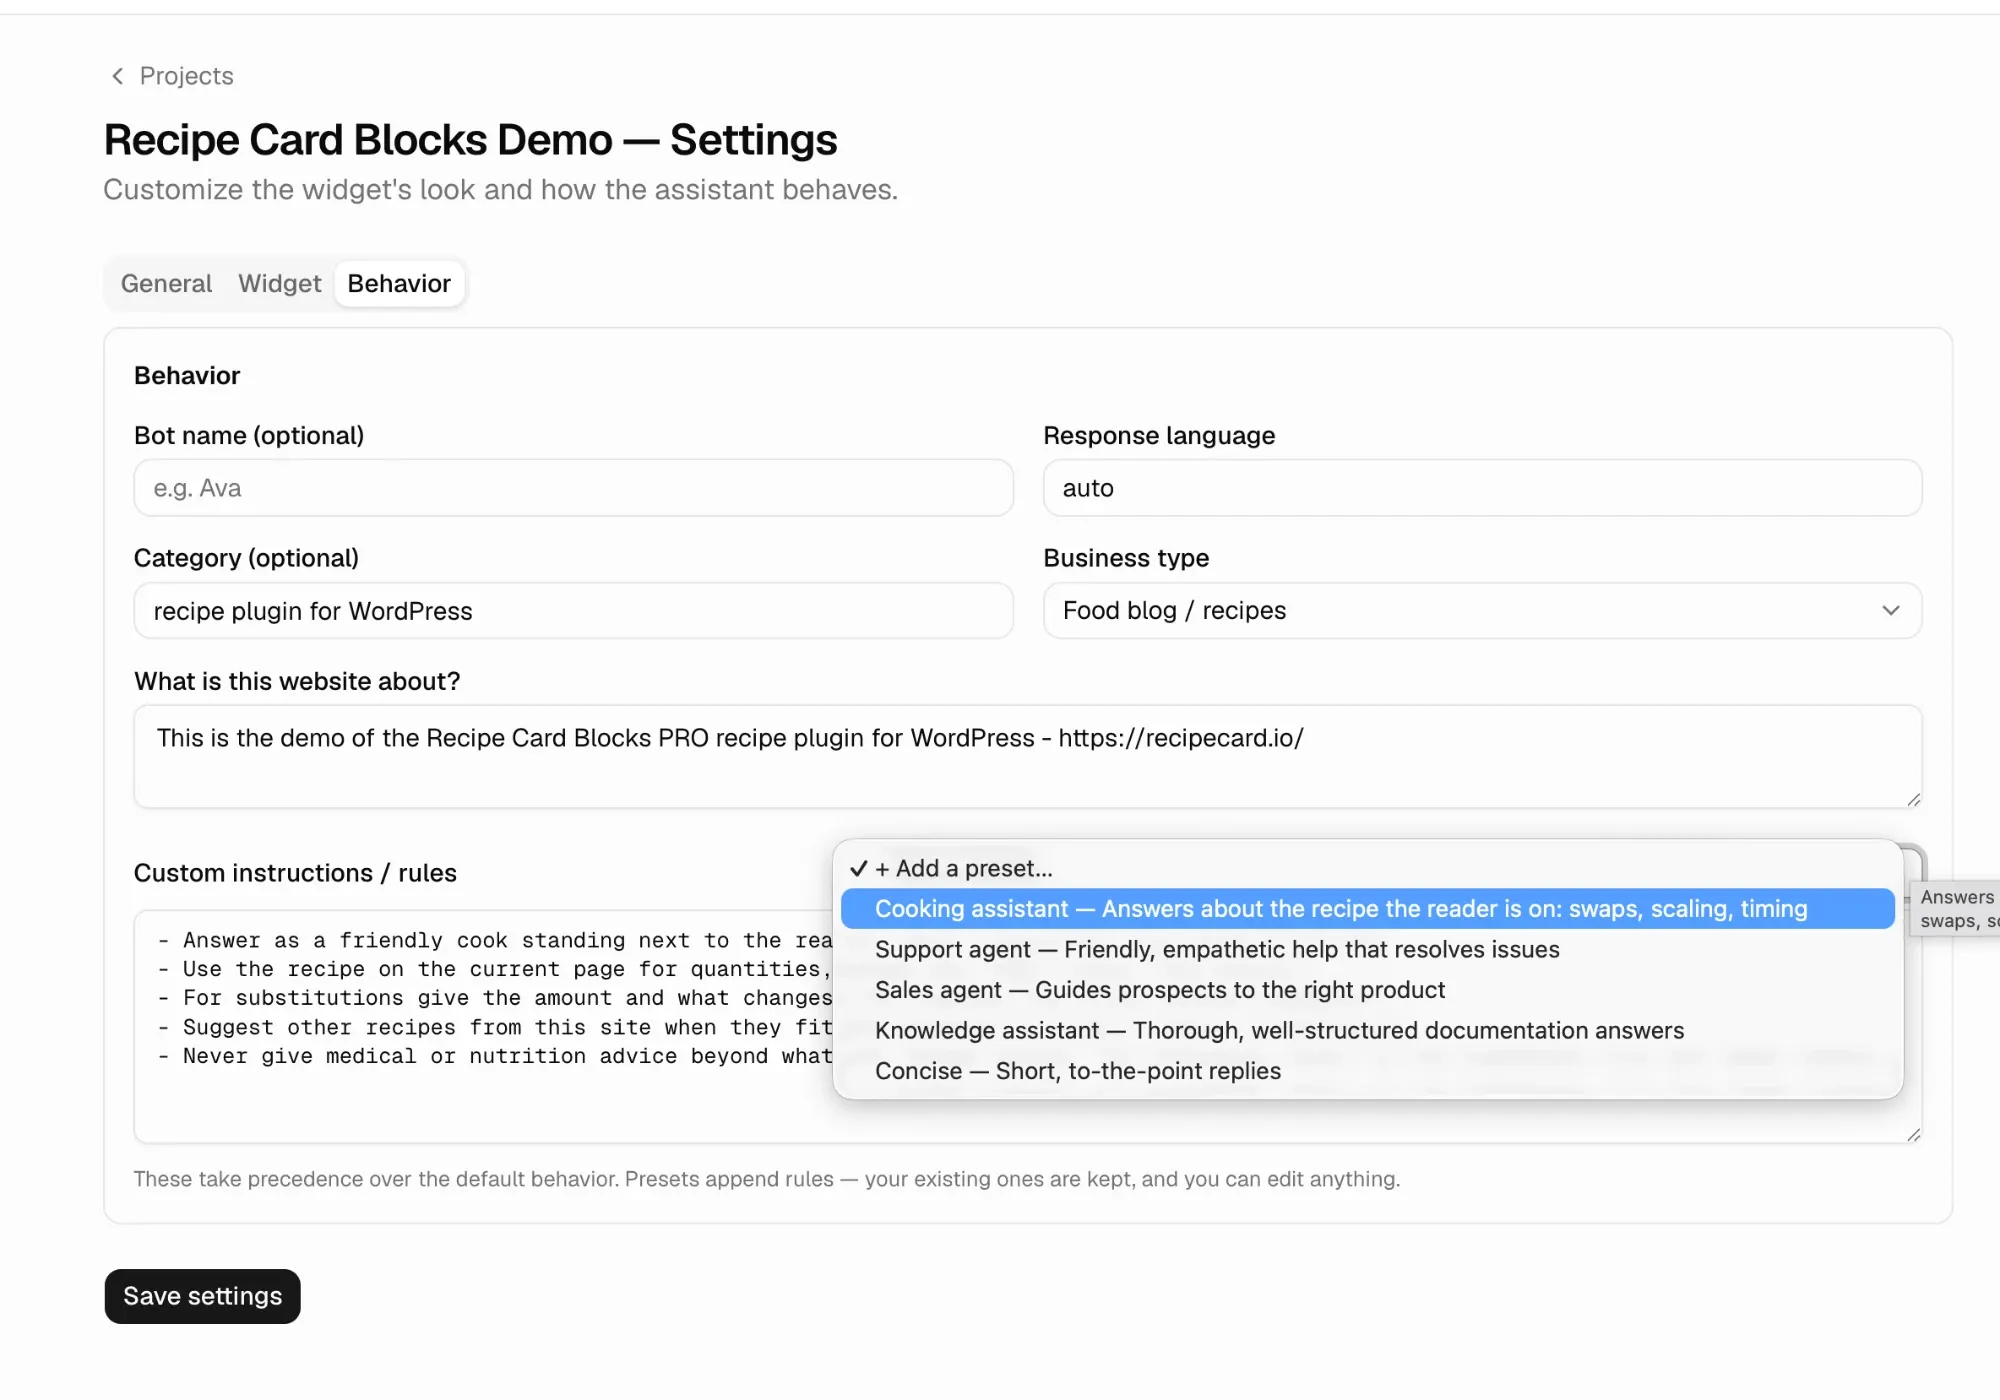This screenshot has height=1400, width=2000.
Task: Select the '+ Add a preset...' option
Action: (x=1367, y=868)
